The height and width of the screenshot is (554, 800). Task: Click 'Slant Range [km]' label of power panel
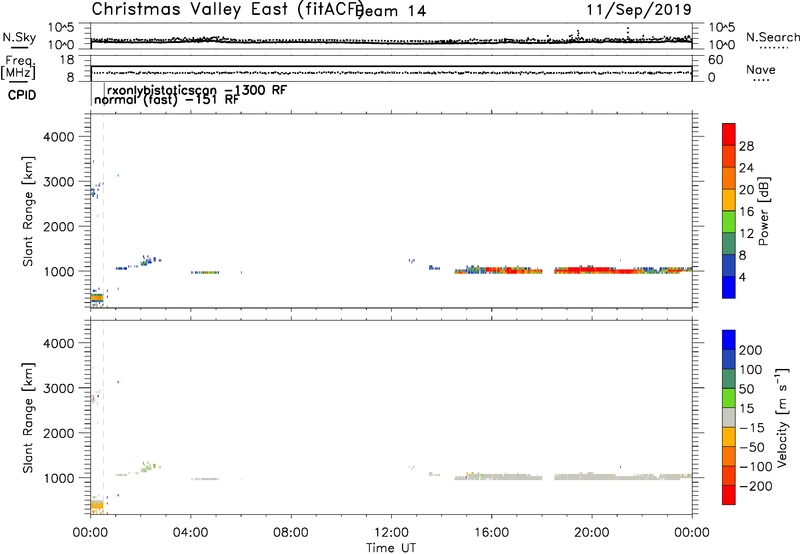pos(28,211)
